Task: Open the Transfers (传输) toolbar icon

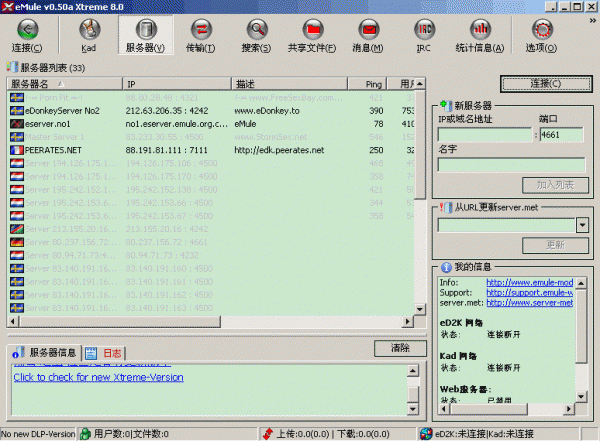Action: click(201, 29)
